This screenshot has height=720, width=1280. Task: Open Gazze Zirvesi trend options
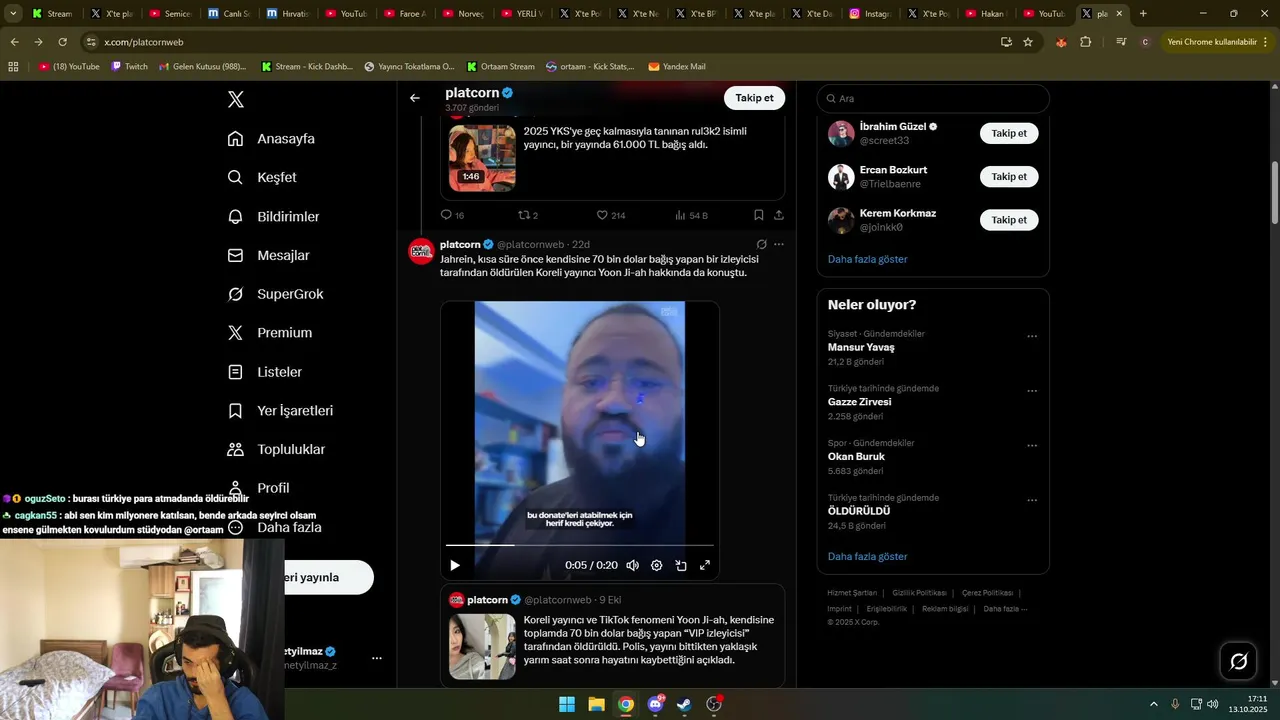point(1032,392)
